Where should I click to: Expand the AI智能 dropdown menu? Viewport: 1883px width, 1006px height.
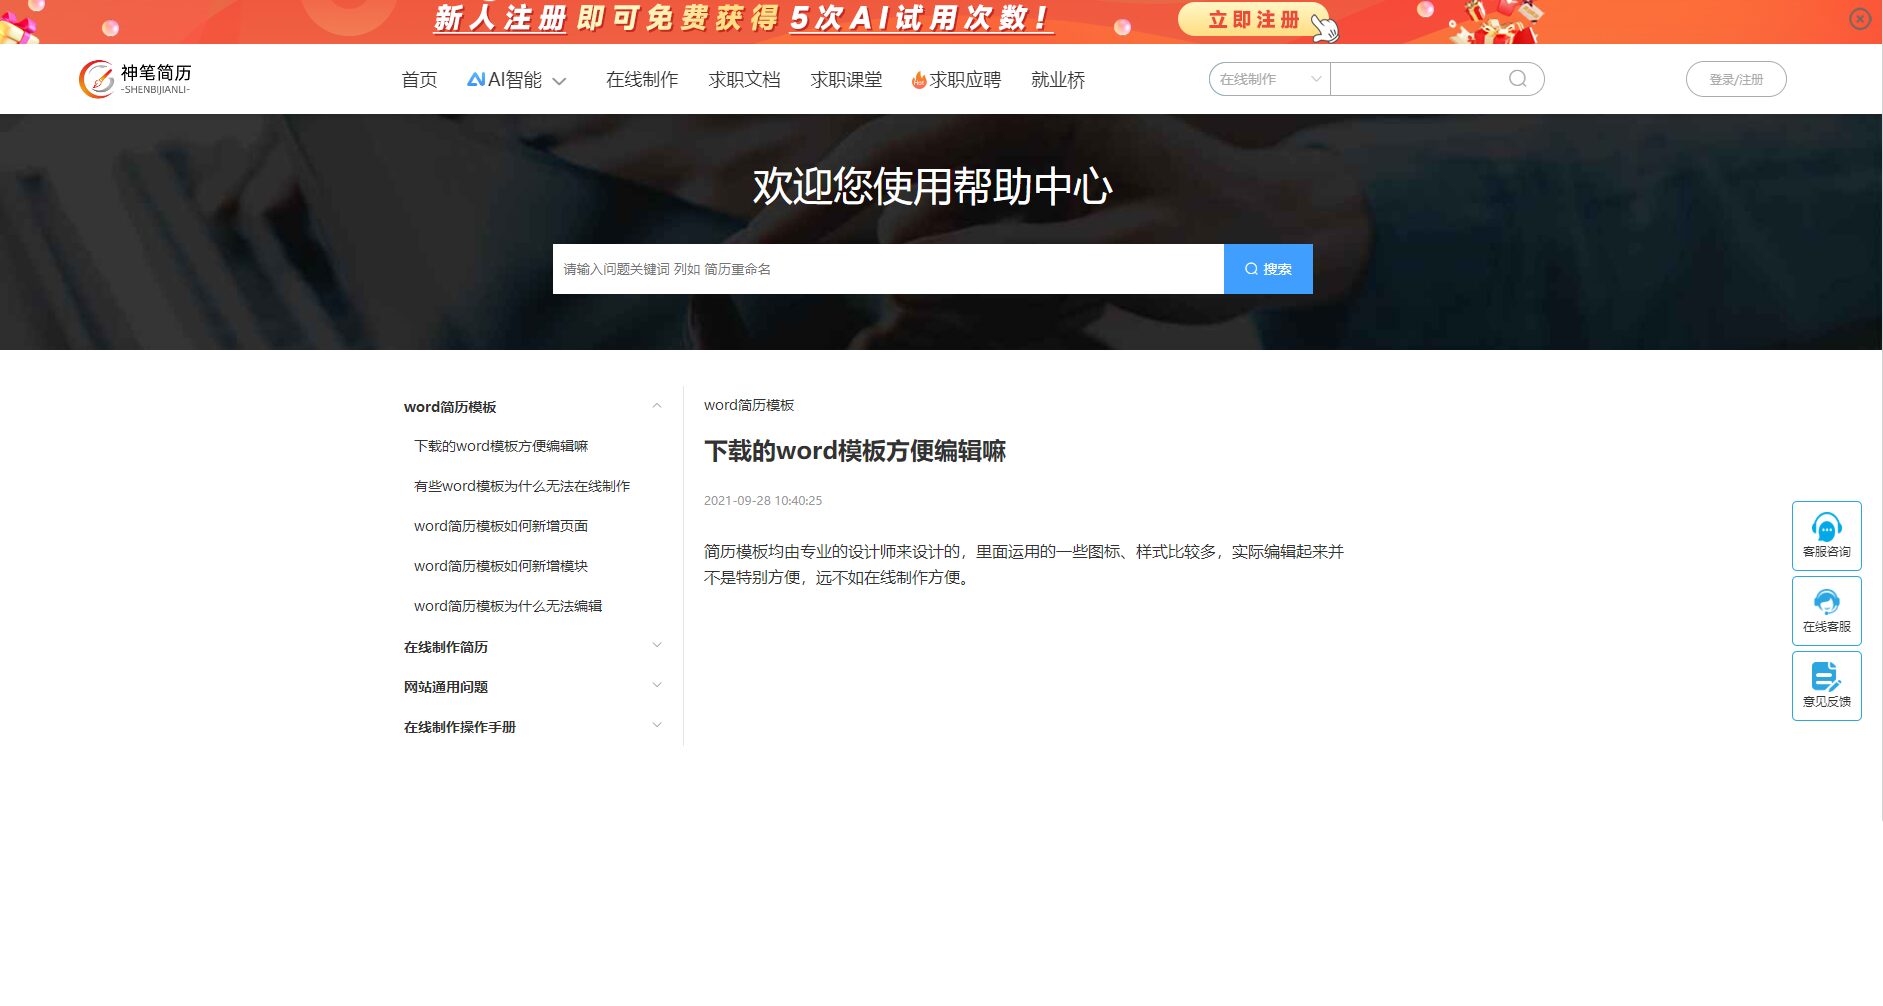[560, 81]
